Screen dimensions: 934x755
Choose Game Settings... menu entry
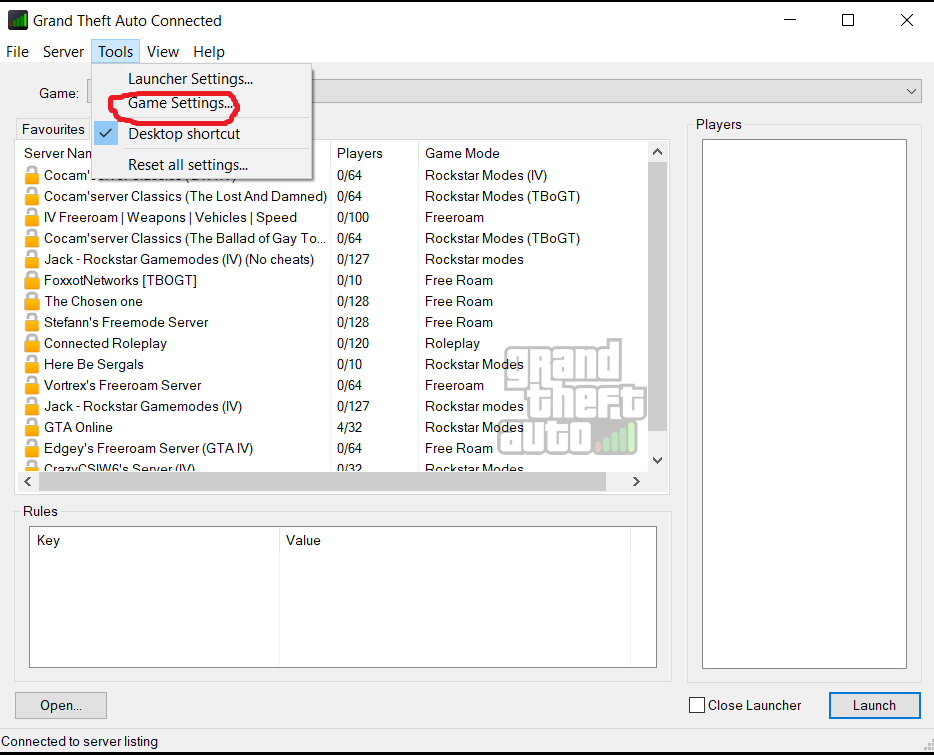click(x=202, y=103)
